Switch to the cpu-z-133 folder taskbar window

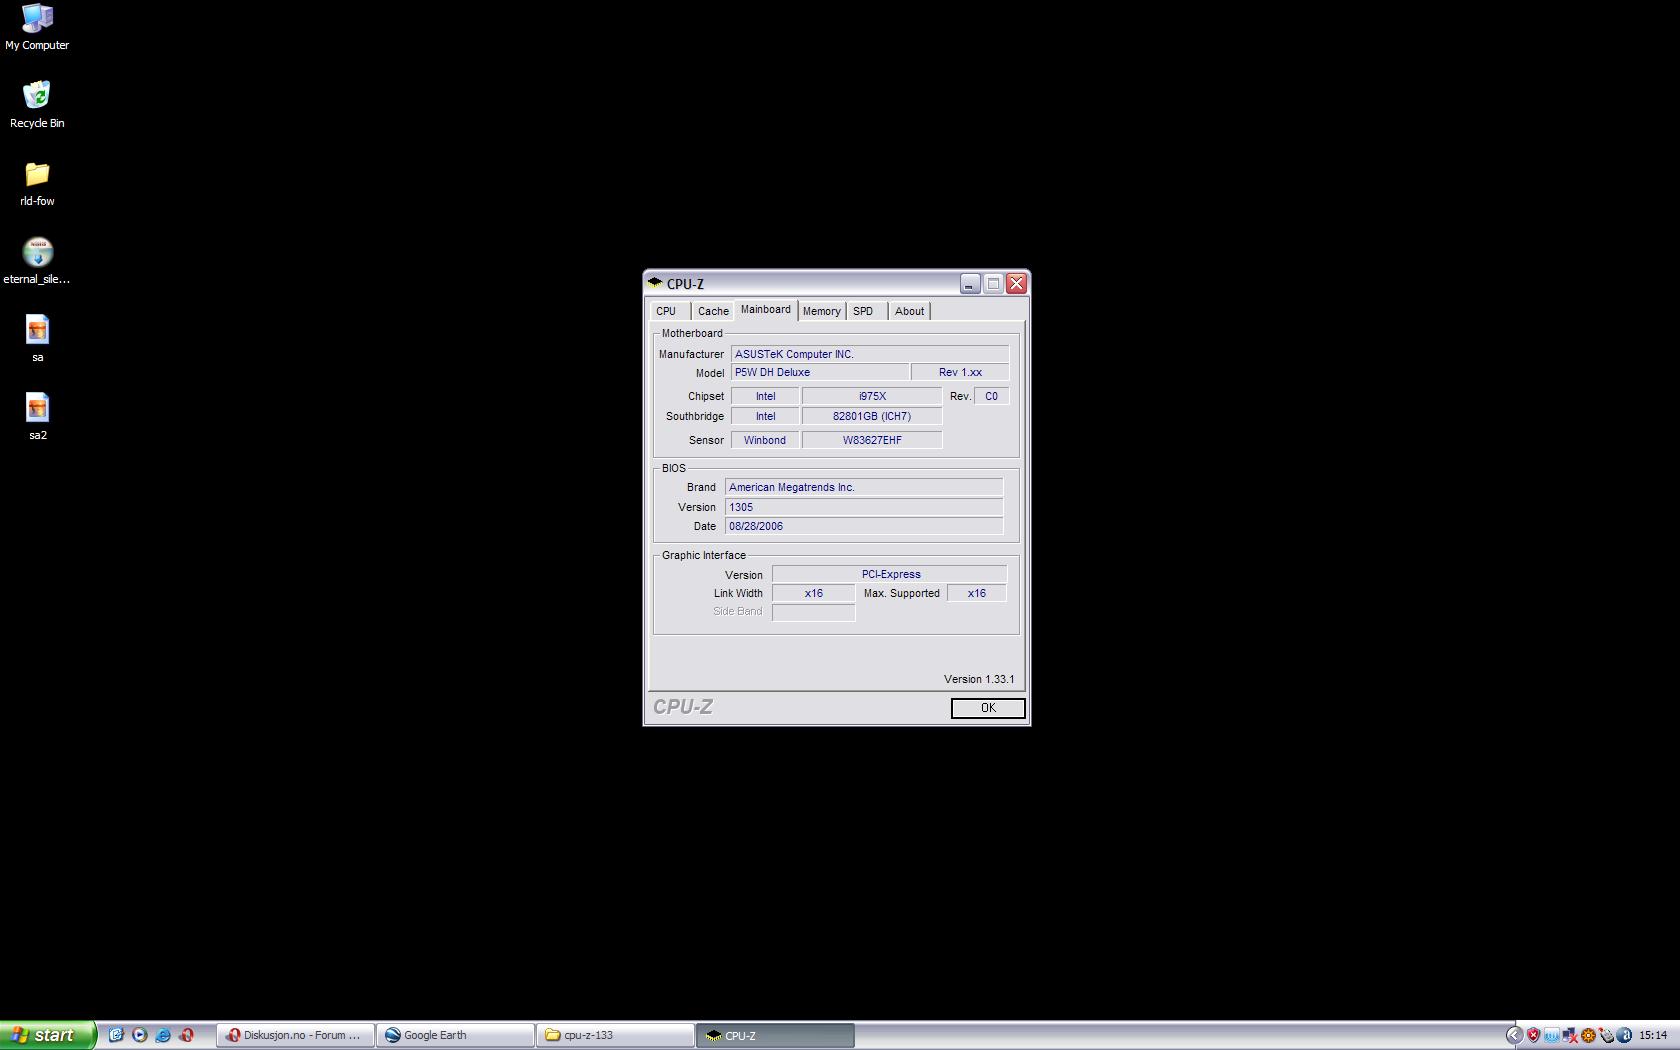pos(615,1035)
